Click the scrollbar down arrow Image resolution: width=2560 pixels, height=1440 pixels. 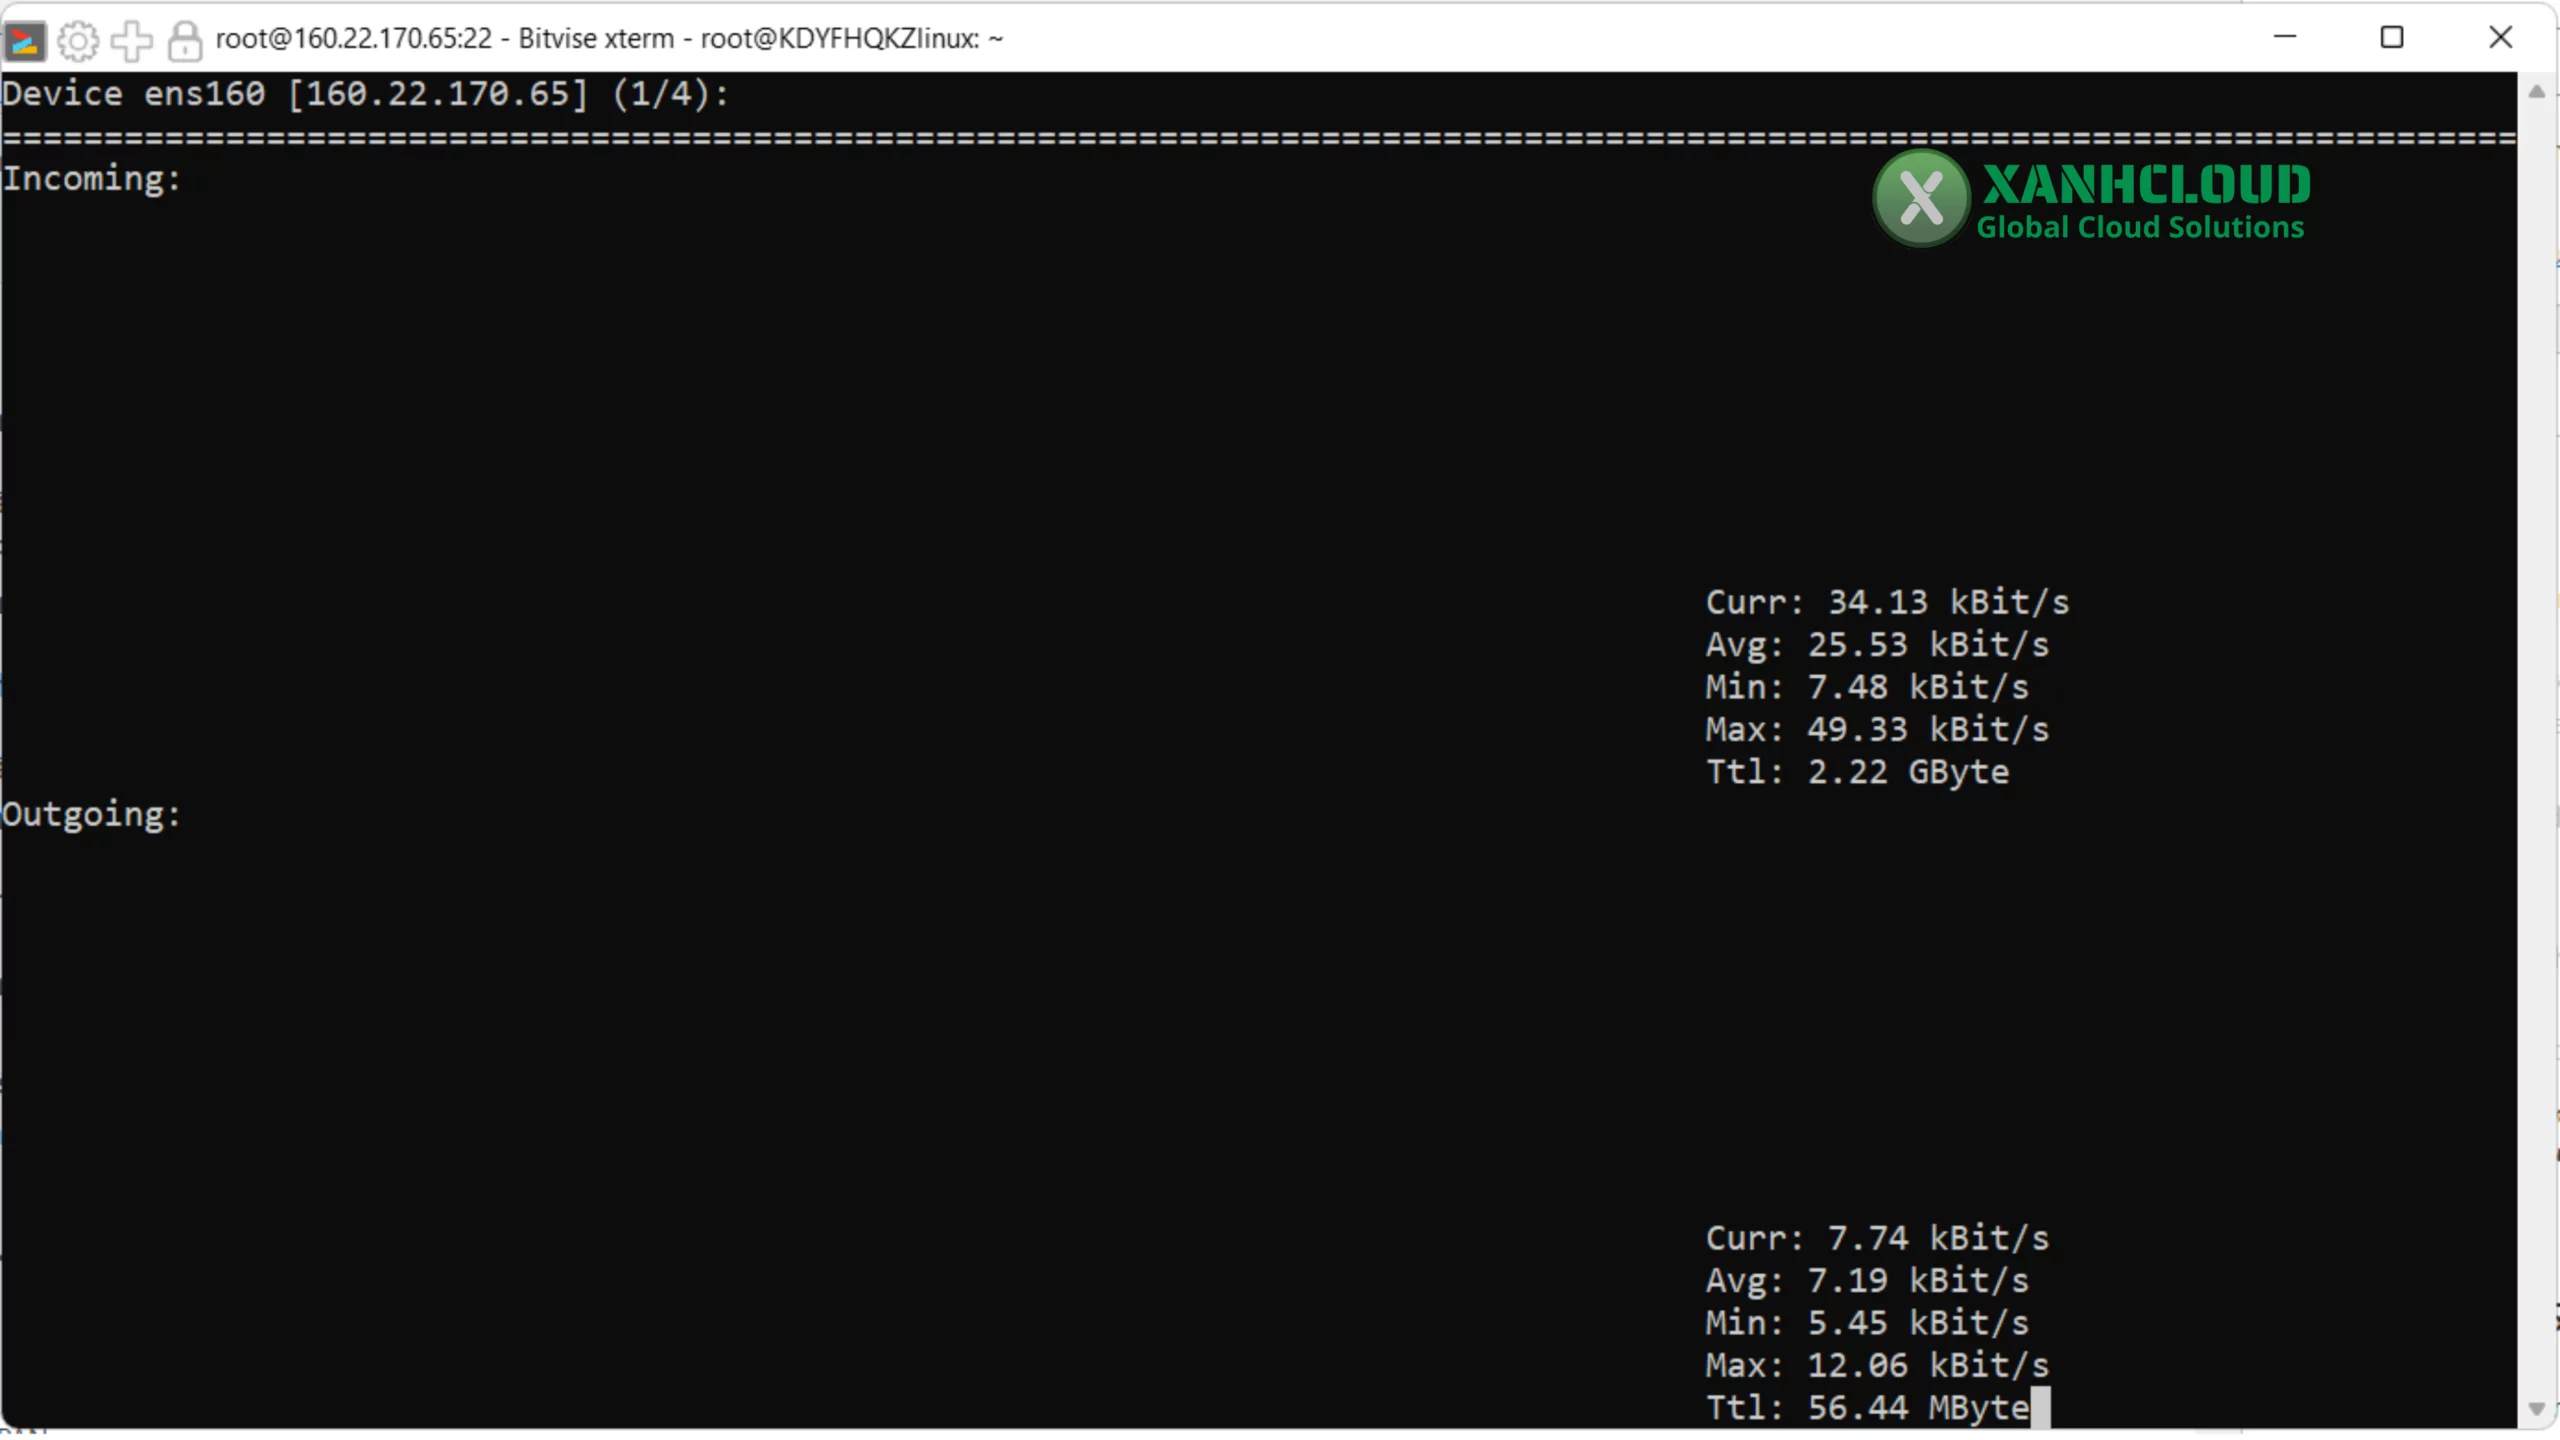(2536, 1408)
